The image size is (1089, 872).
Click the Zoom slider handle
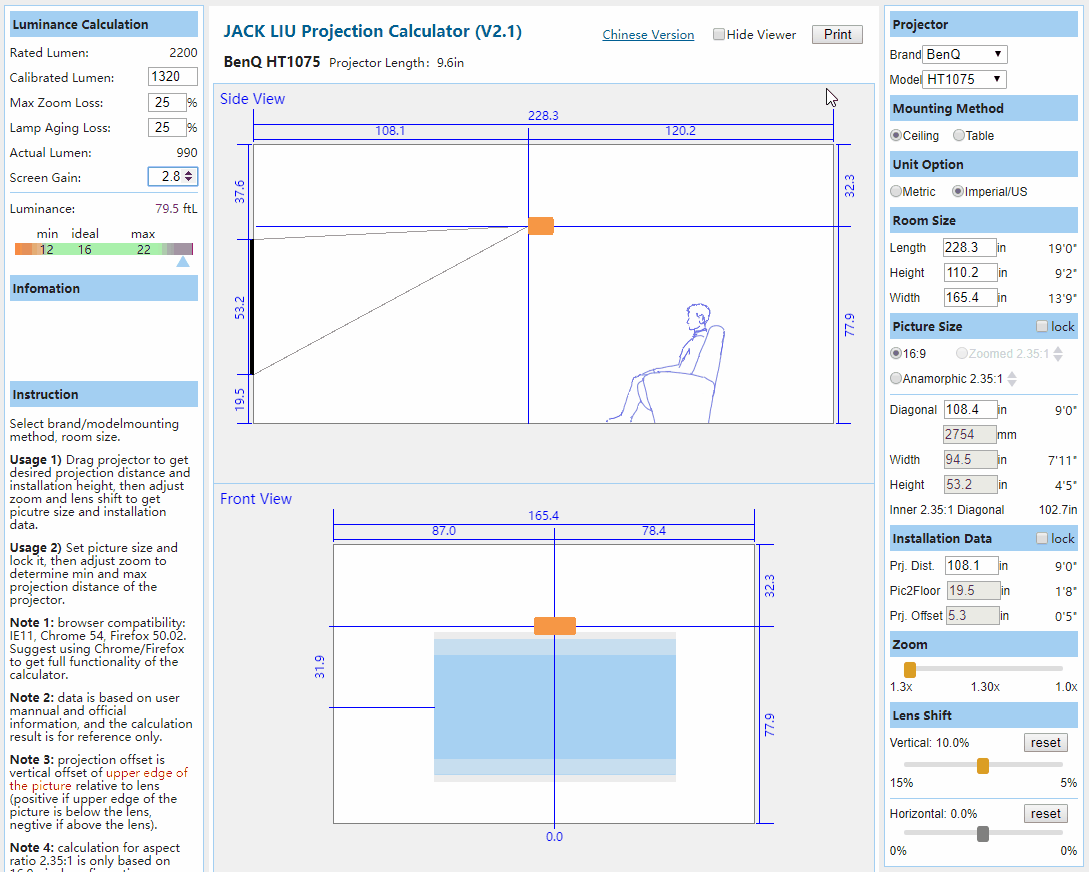910,669
